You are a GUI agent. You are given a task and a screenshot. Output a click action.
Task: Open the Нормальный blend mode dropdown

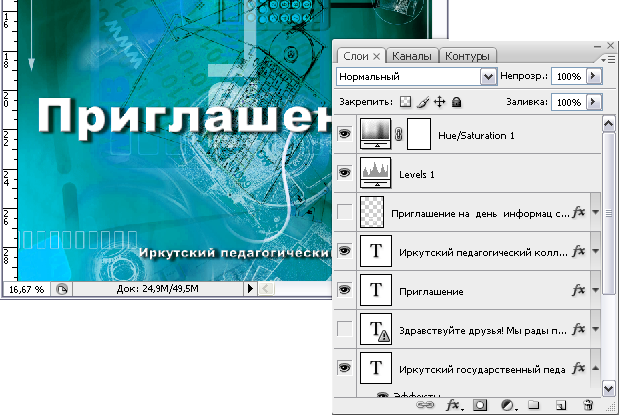tap(488, 76)
